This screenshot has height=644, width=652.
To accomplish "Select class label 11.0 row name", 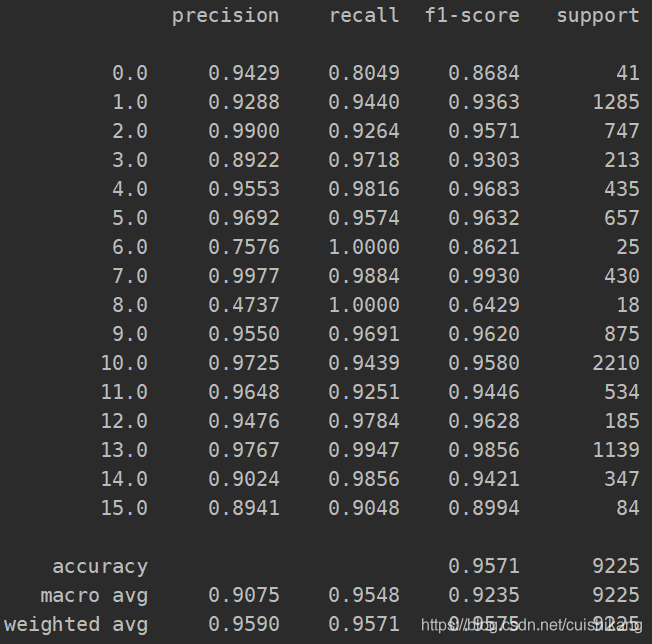I will point(124,392).
